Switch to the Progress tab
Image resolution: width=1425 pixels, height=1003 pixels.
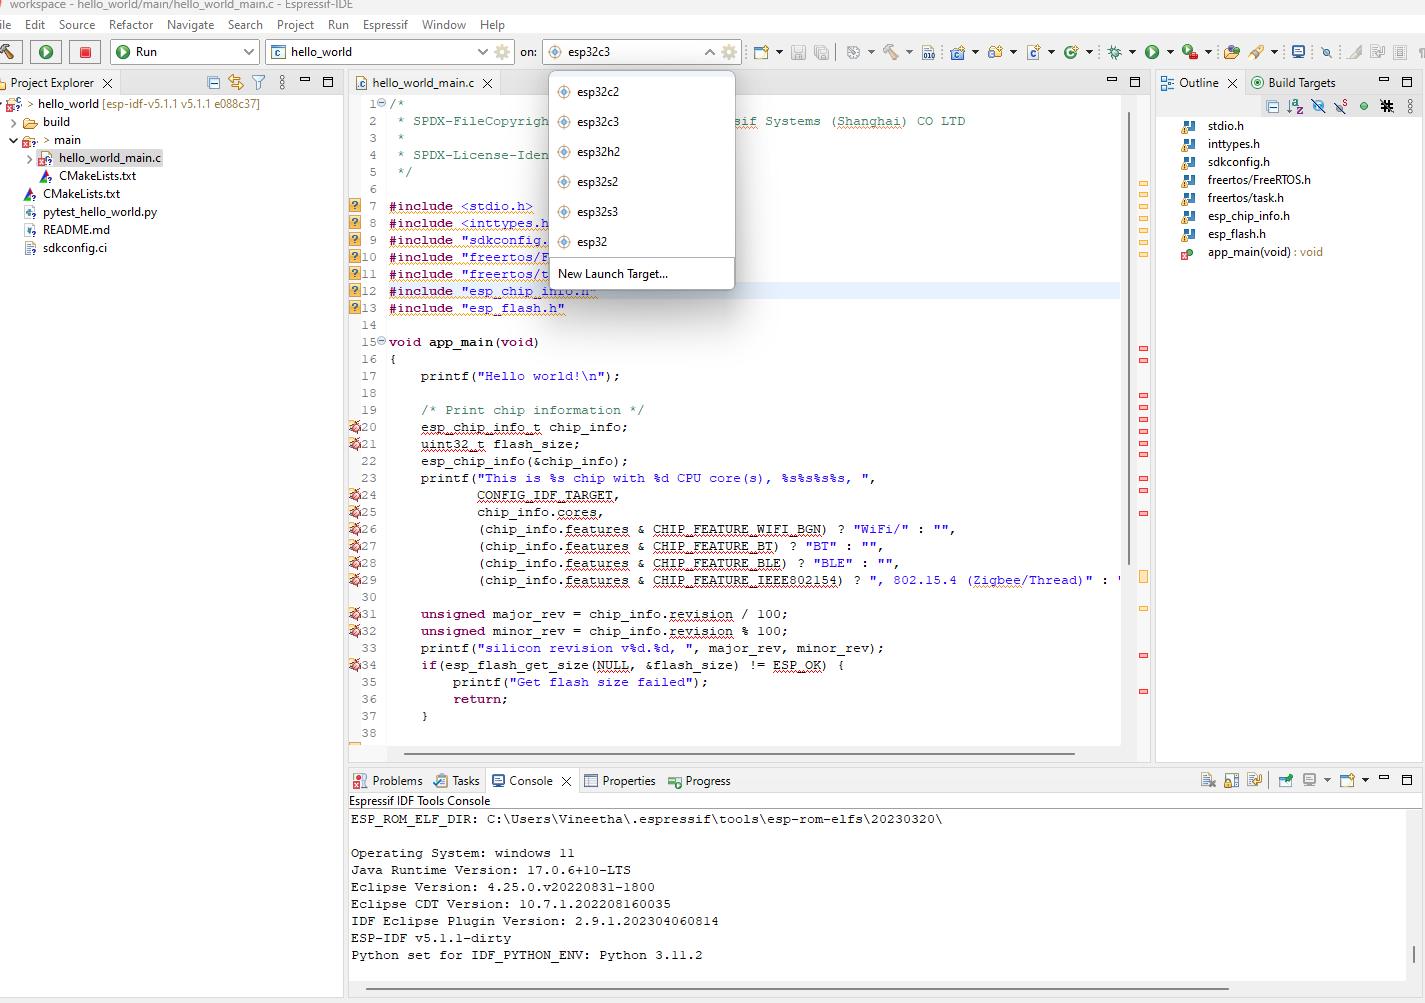(x=699, y=781)
